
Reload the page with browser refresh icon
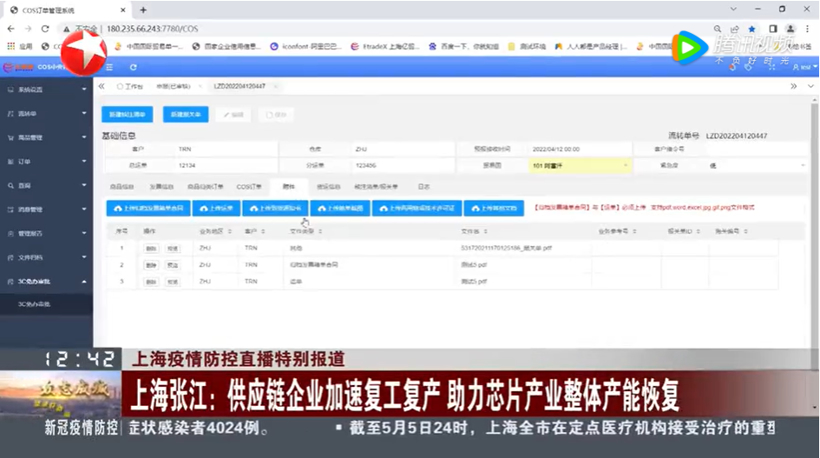point(45,29)
